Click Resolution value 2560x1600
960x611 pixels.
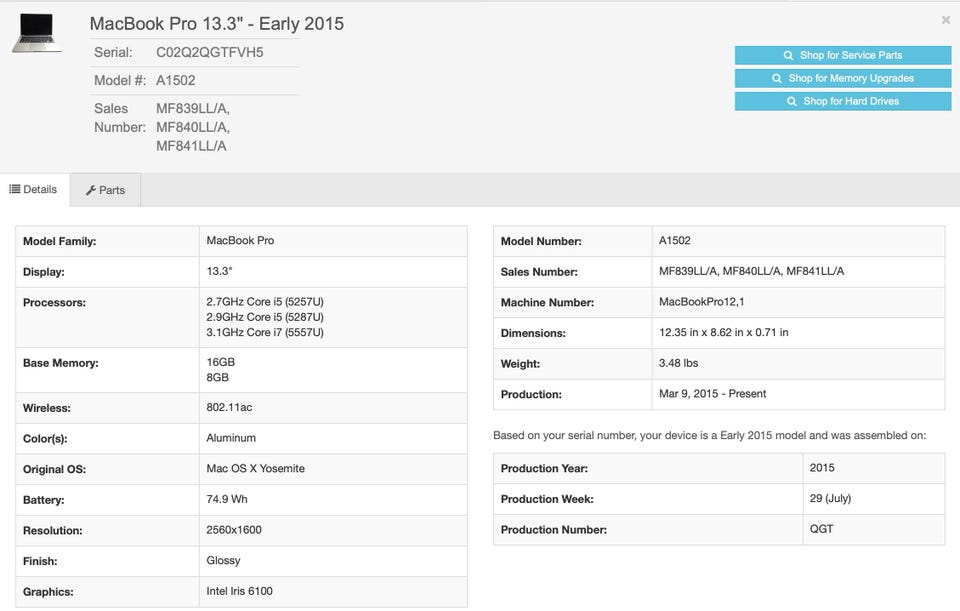point(234,530)
